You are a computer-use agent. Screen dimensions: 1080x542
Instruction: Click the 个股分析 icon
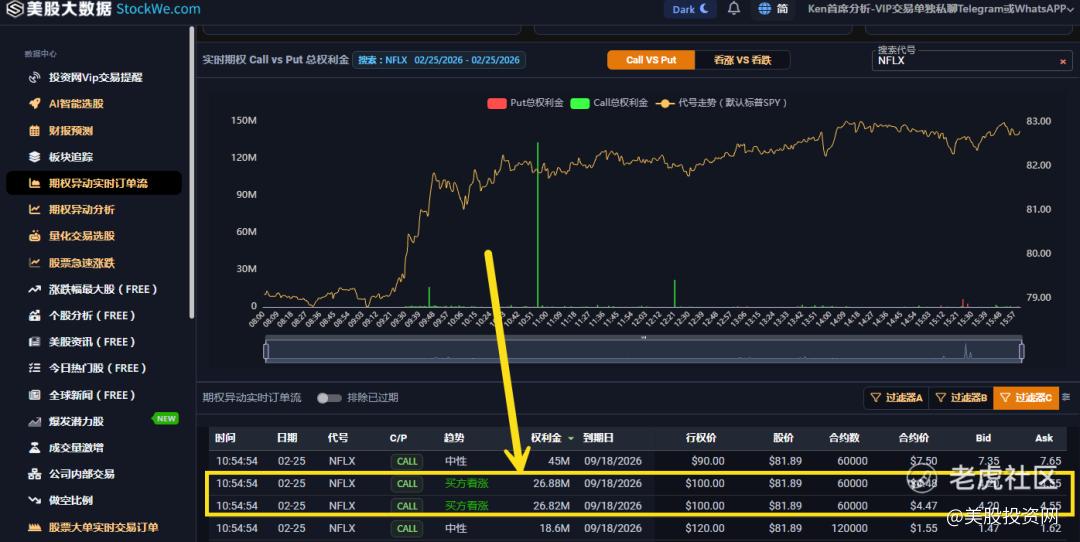(x=34, y=315)
